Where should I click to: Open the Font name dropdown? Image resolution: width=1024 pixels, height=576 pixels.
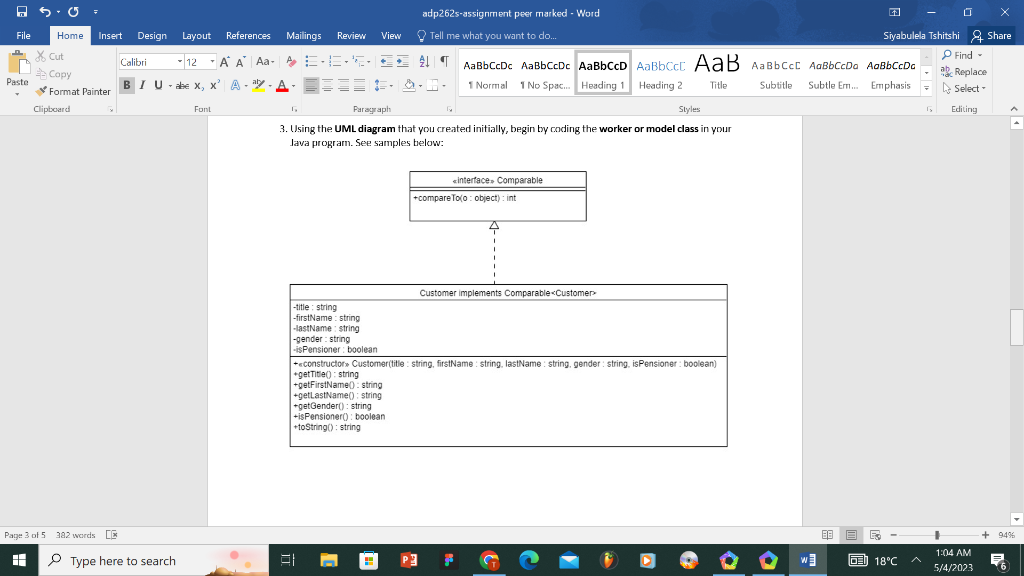[x=180, y=61]
